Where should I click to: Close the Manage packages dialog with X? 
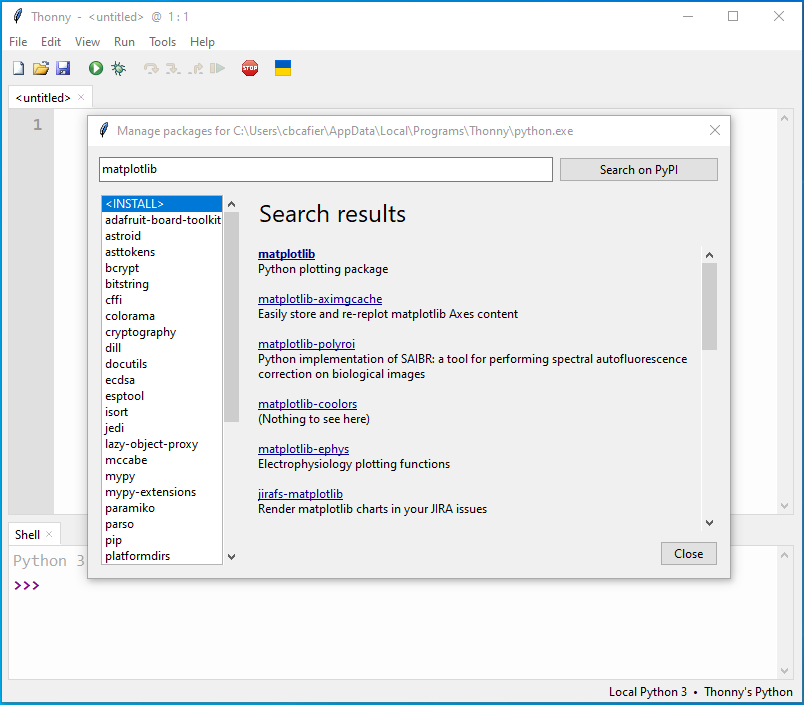[x=715, y=130]
